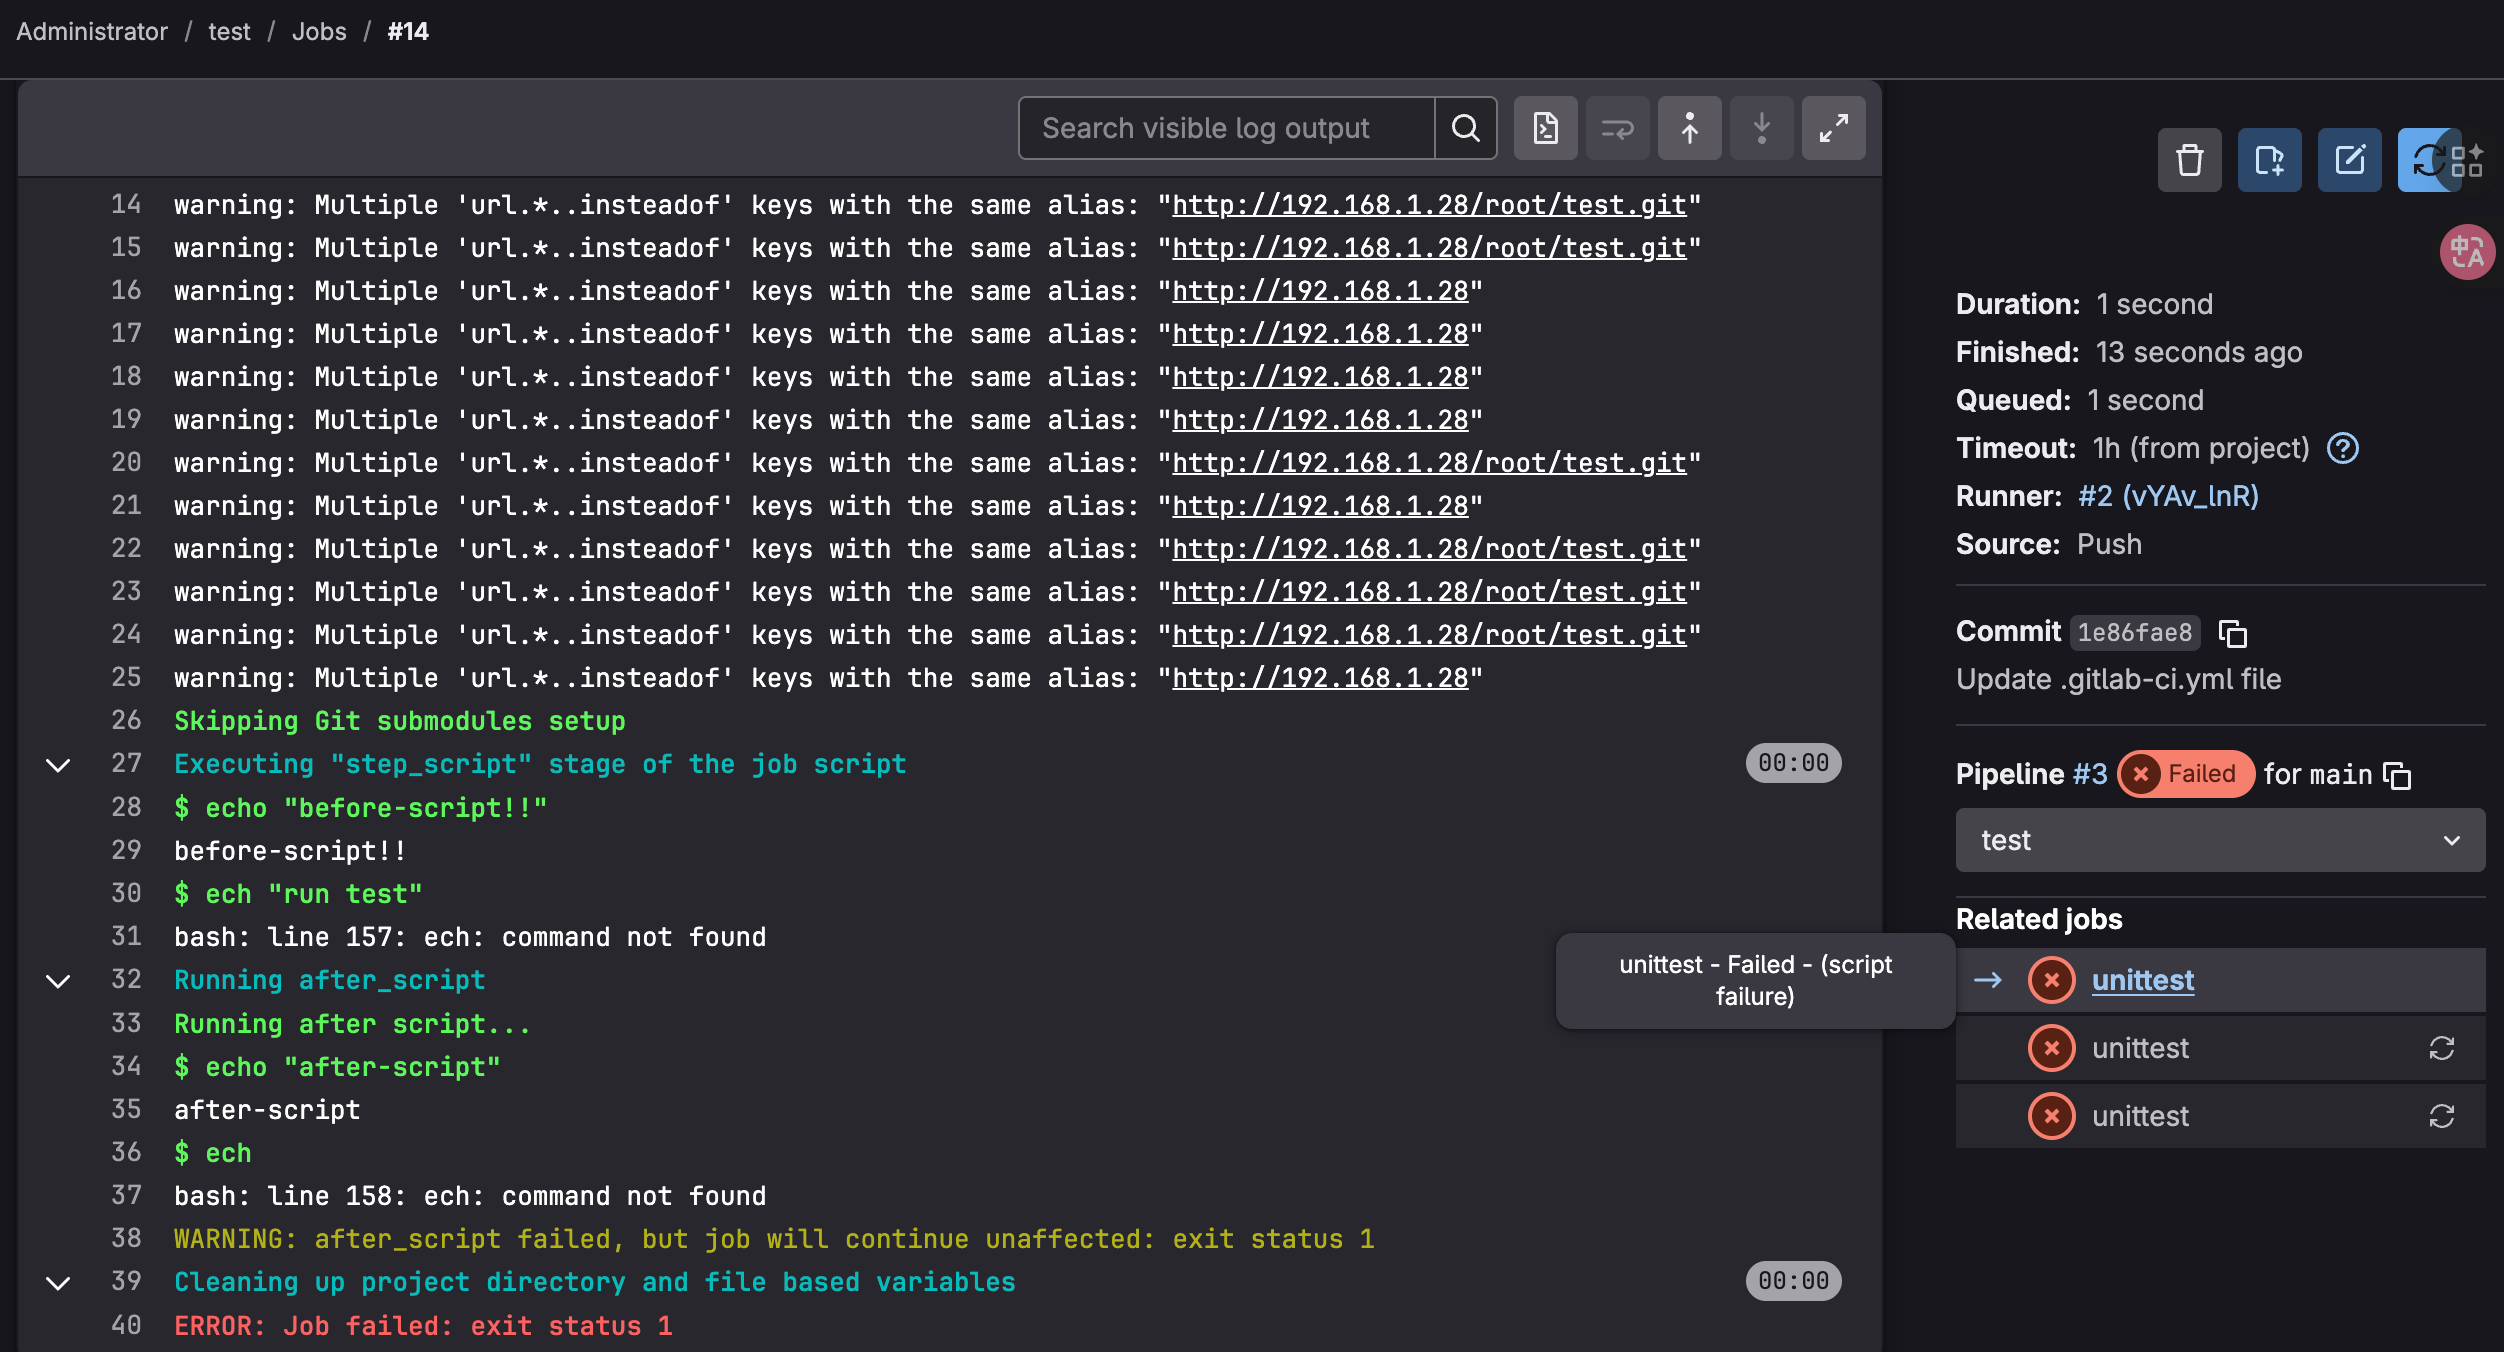Erase job log with trash icon
2504x1352 pixels.
pyautogui.click(x=2189, y=160)
